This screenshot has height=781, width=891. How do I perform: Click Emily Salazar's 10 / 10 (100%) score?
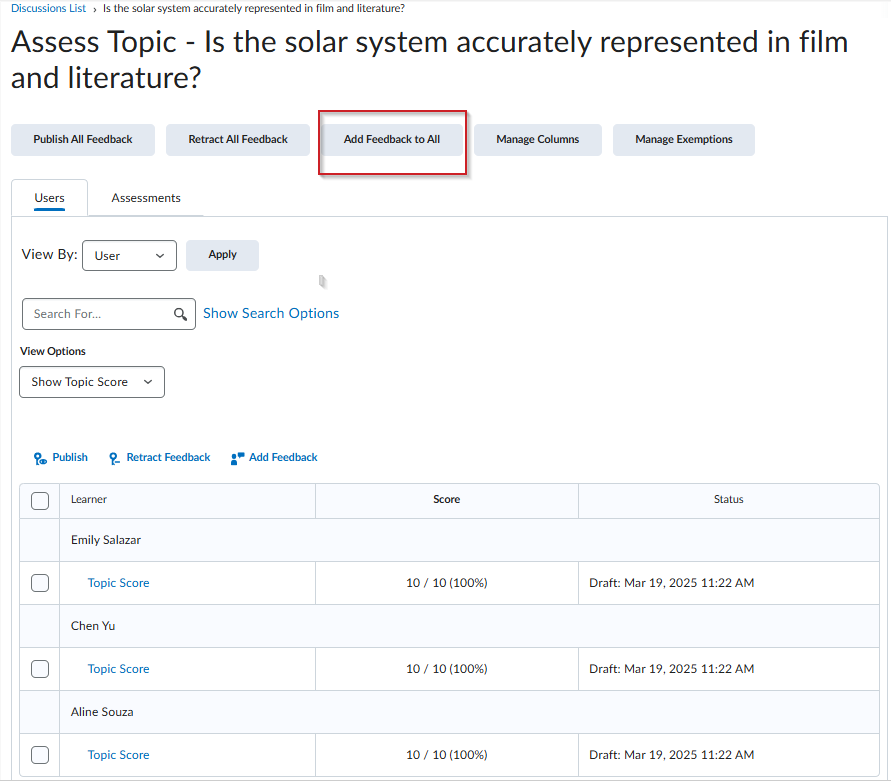[x=447, y=583]
